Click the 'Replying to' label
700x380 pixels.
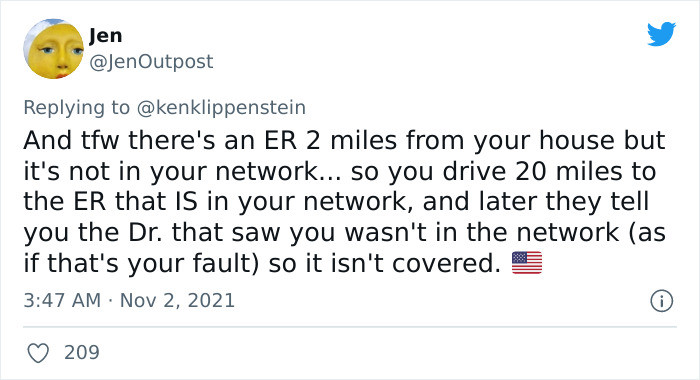tap(76, 108)
